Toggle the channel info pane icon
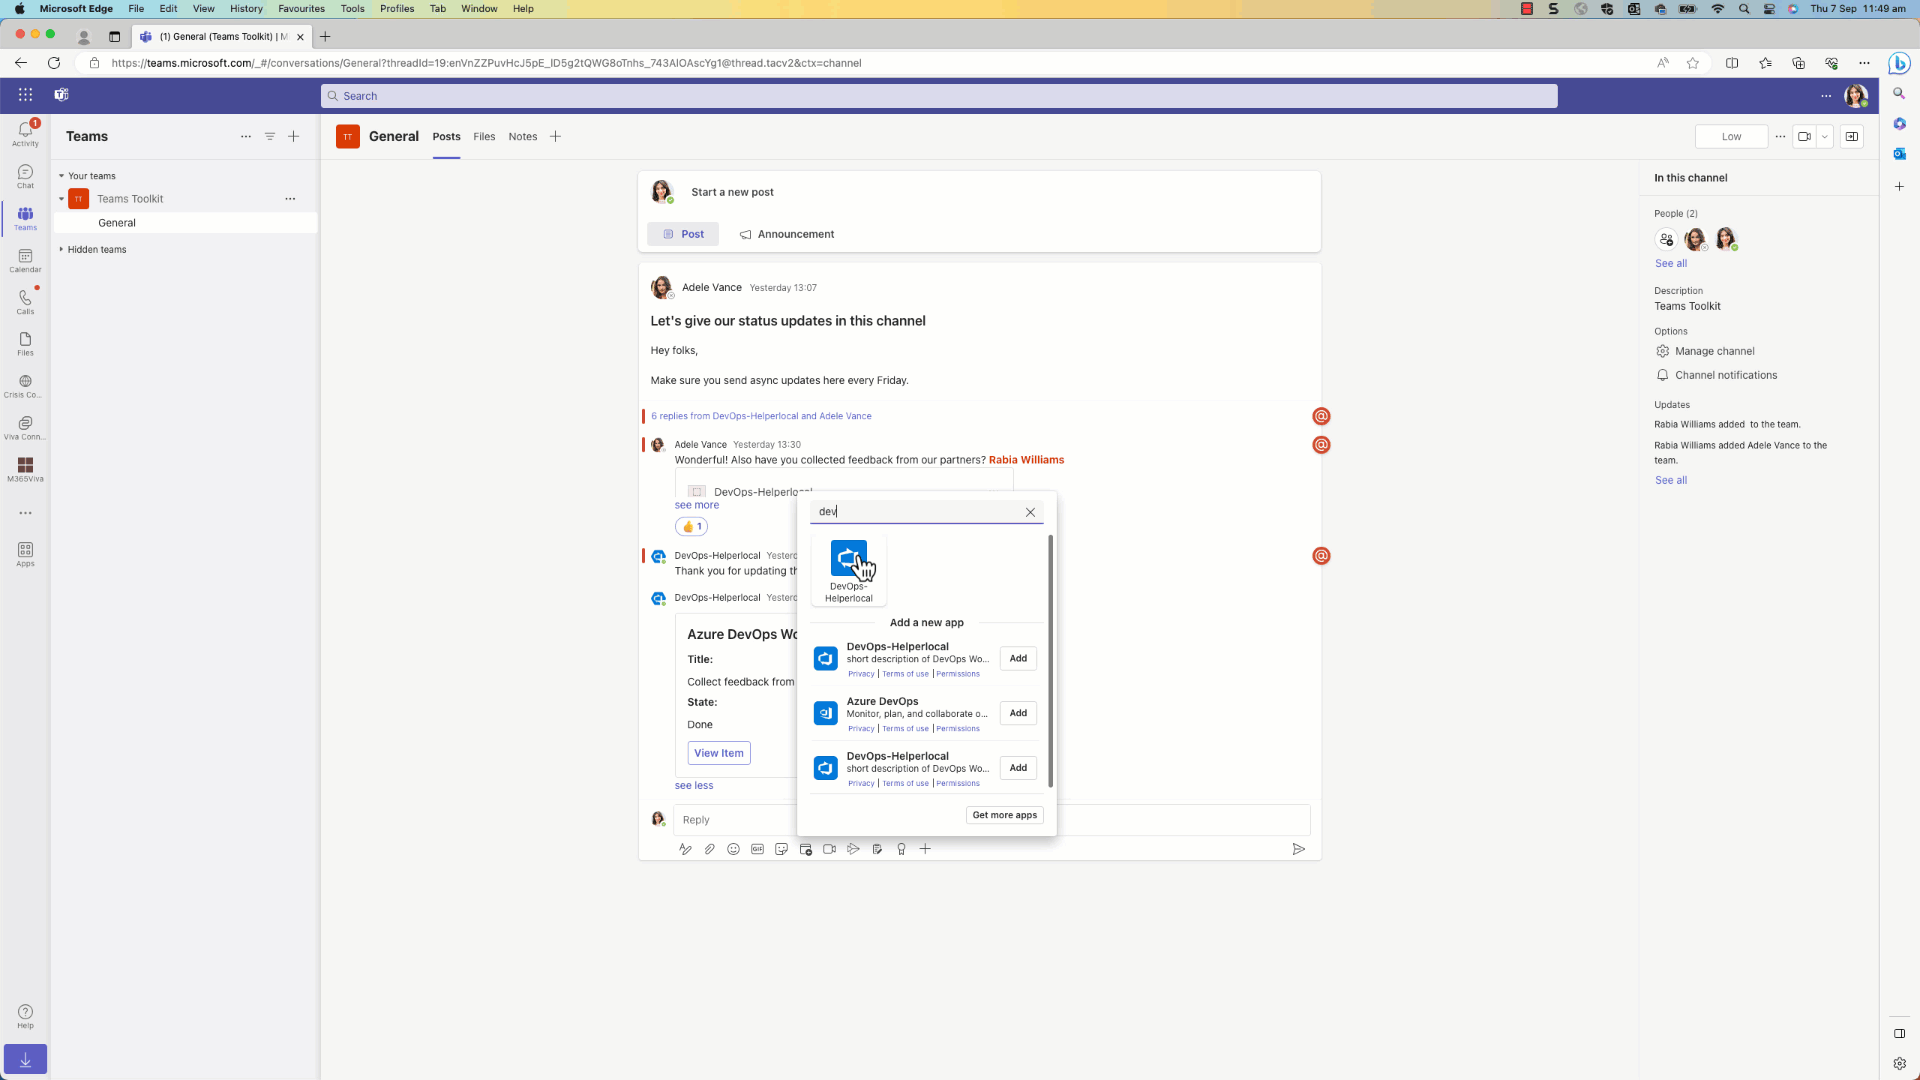The width and height of the screenshot is (1920, 1080). (1852, 137)
